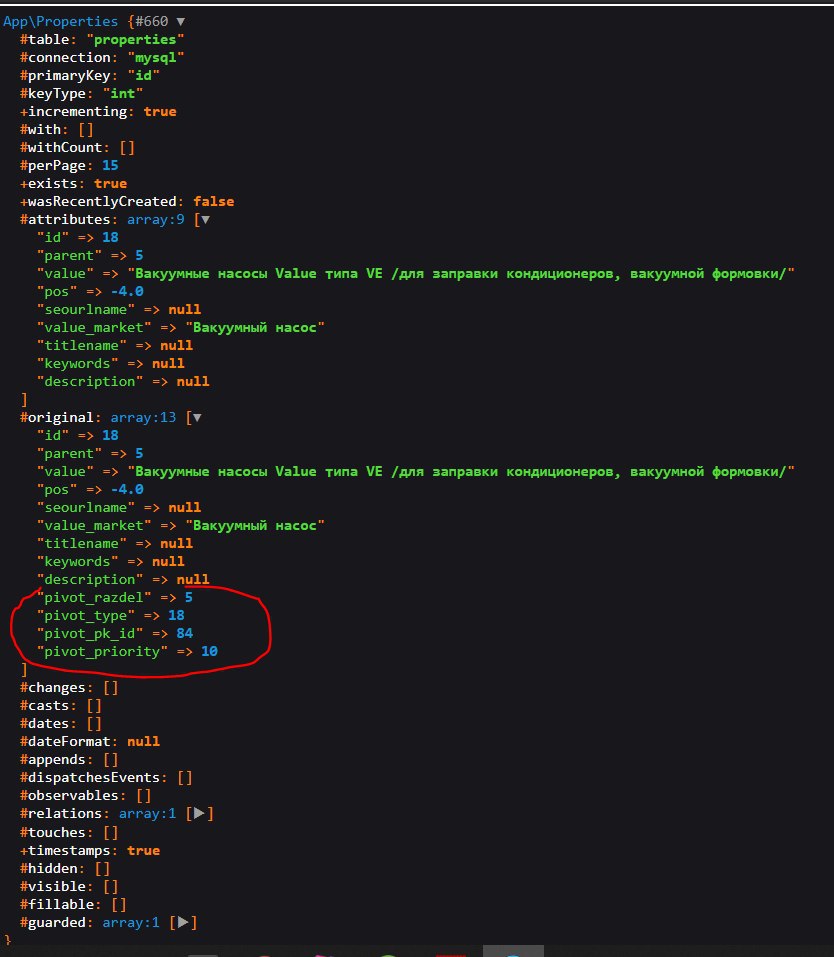The width and height of the screenshot is (834, 957).
Task: Click the #dispatchesEvents empty array brackets
Action: click(185, 778)
